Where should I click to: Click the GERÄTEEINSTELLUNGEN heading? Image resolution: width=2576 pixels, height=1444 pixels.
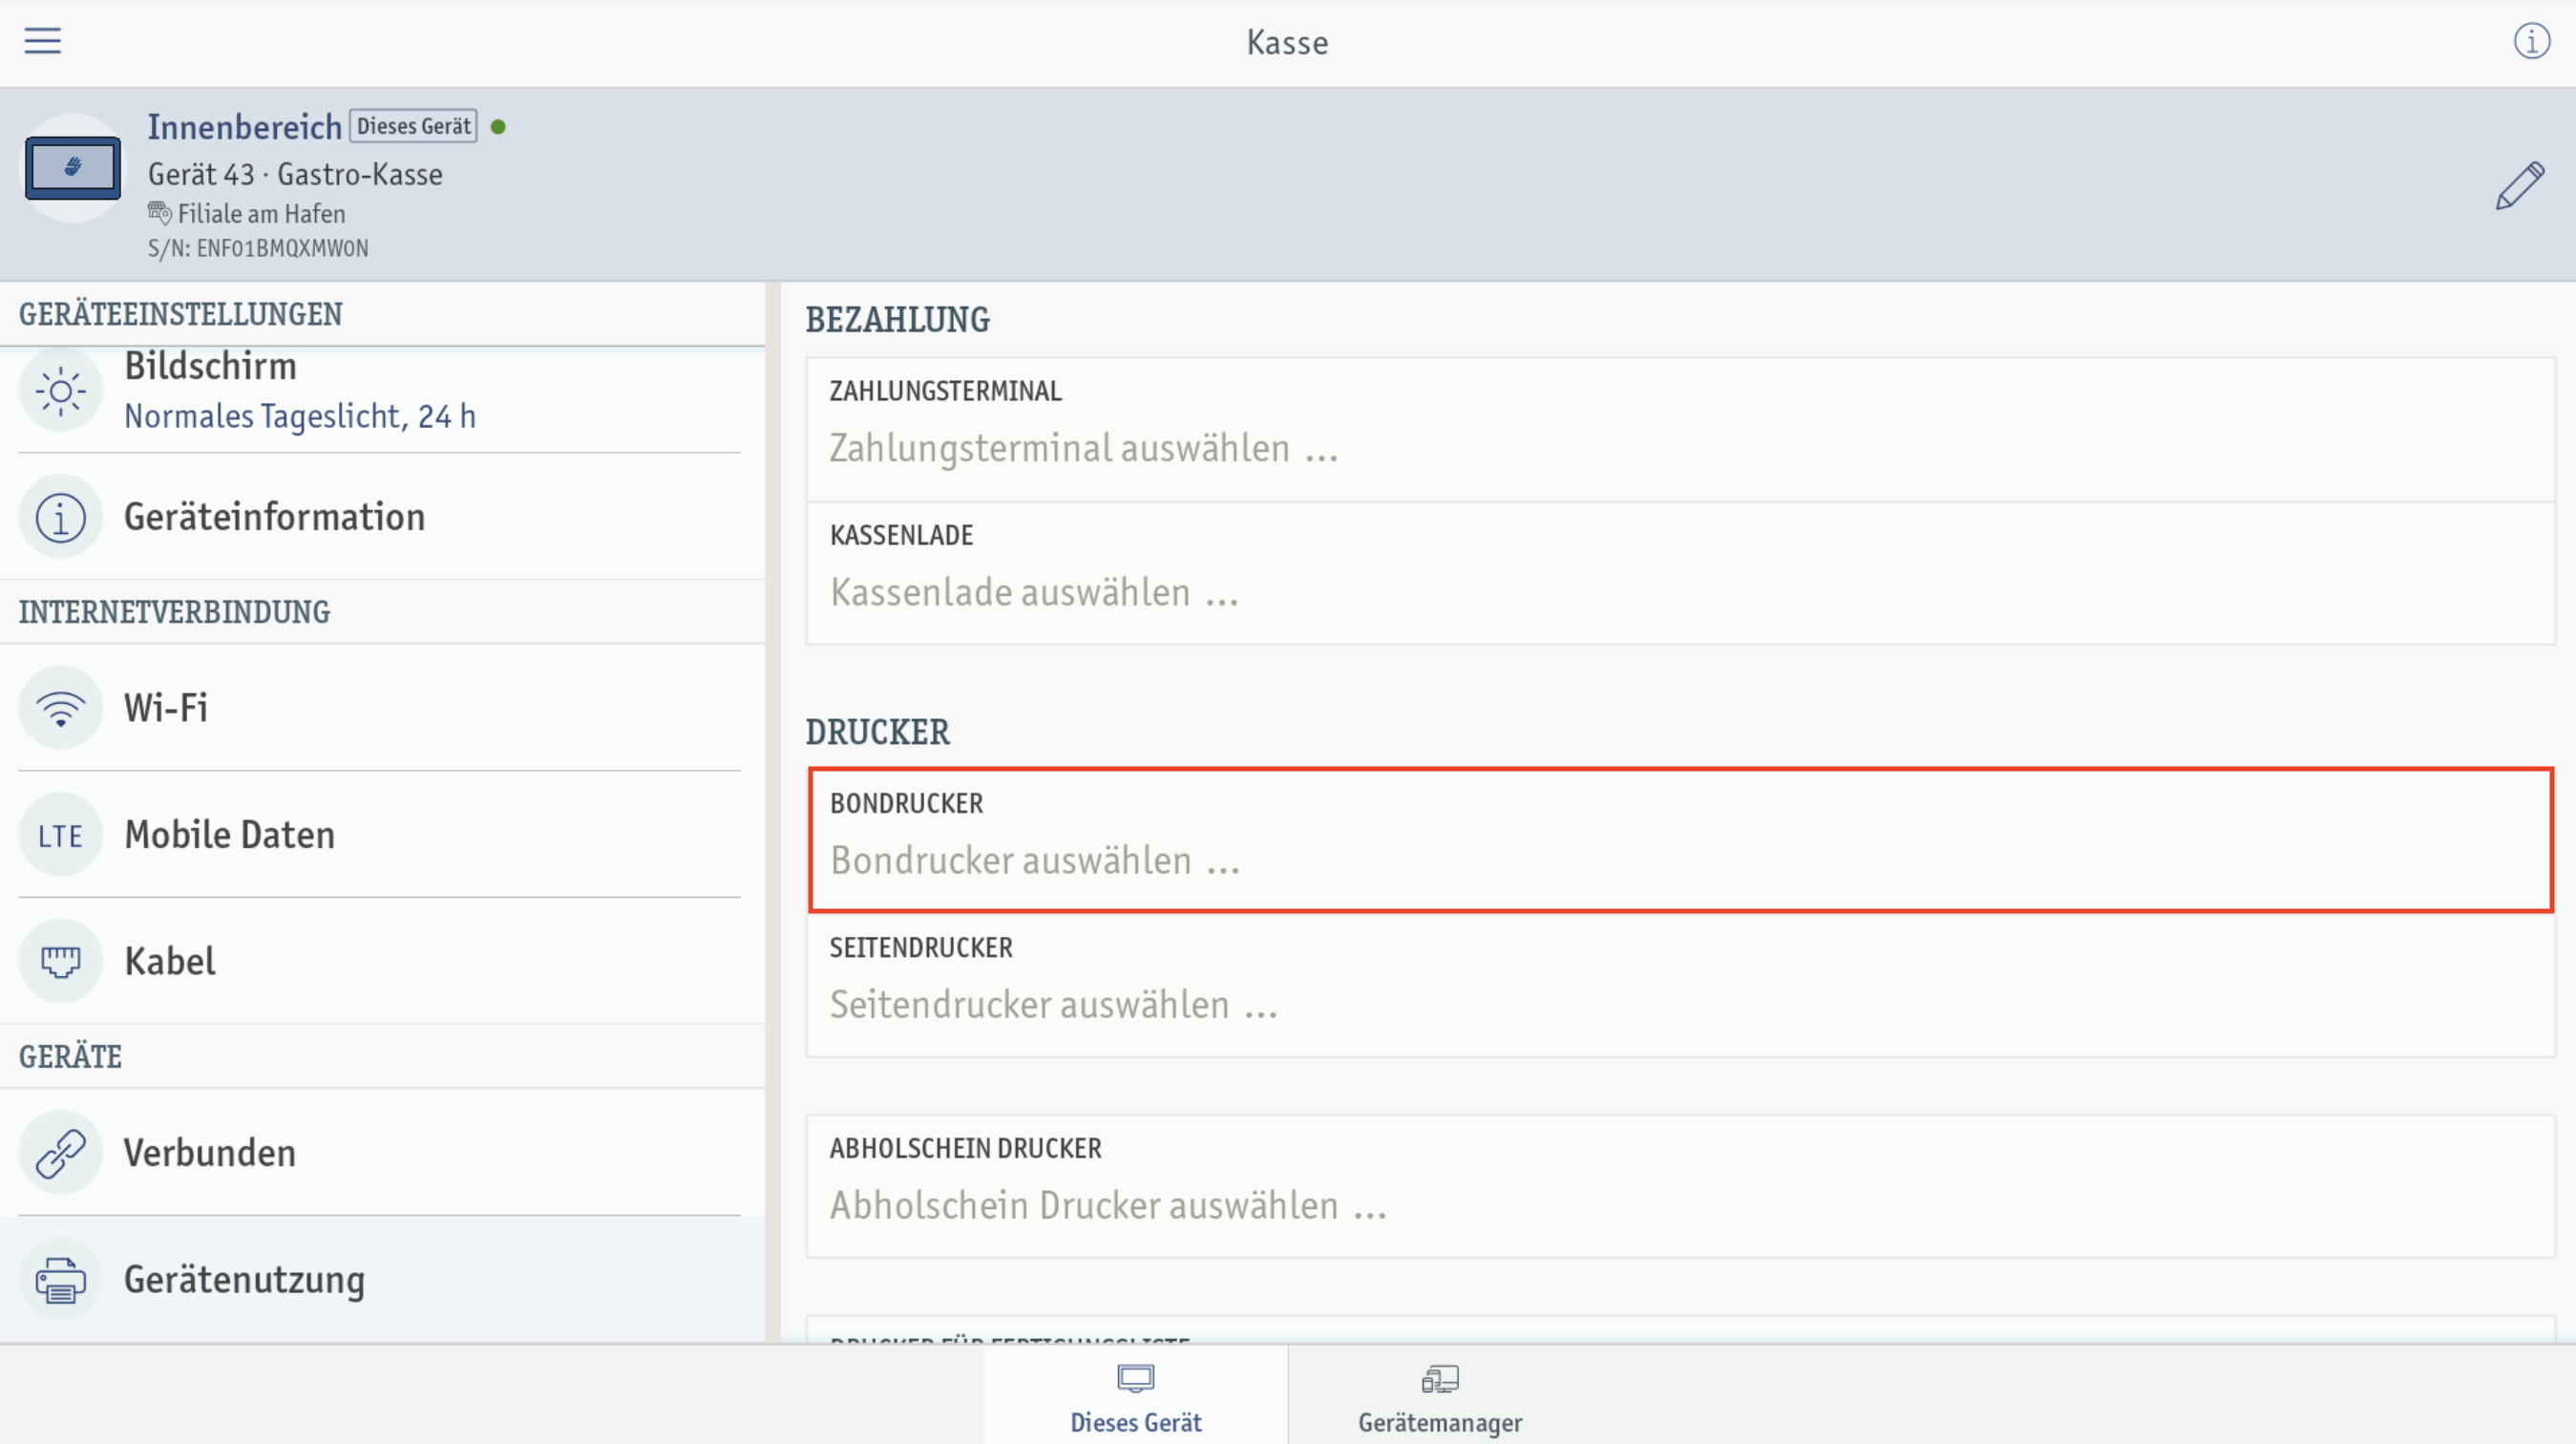point(181,314)
